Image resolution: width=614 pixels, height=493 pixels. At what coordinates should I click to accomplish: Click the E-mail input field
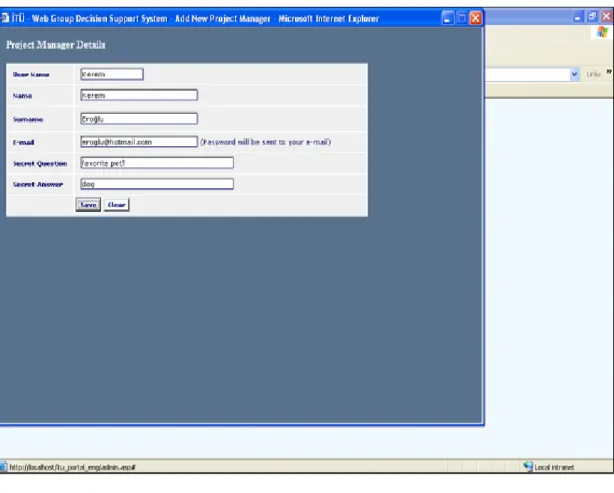pyautogui.click(x=139, y=142)
